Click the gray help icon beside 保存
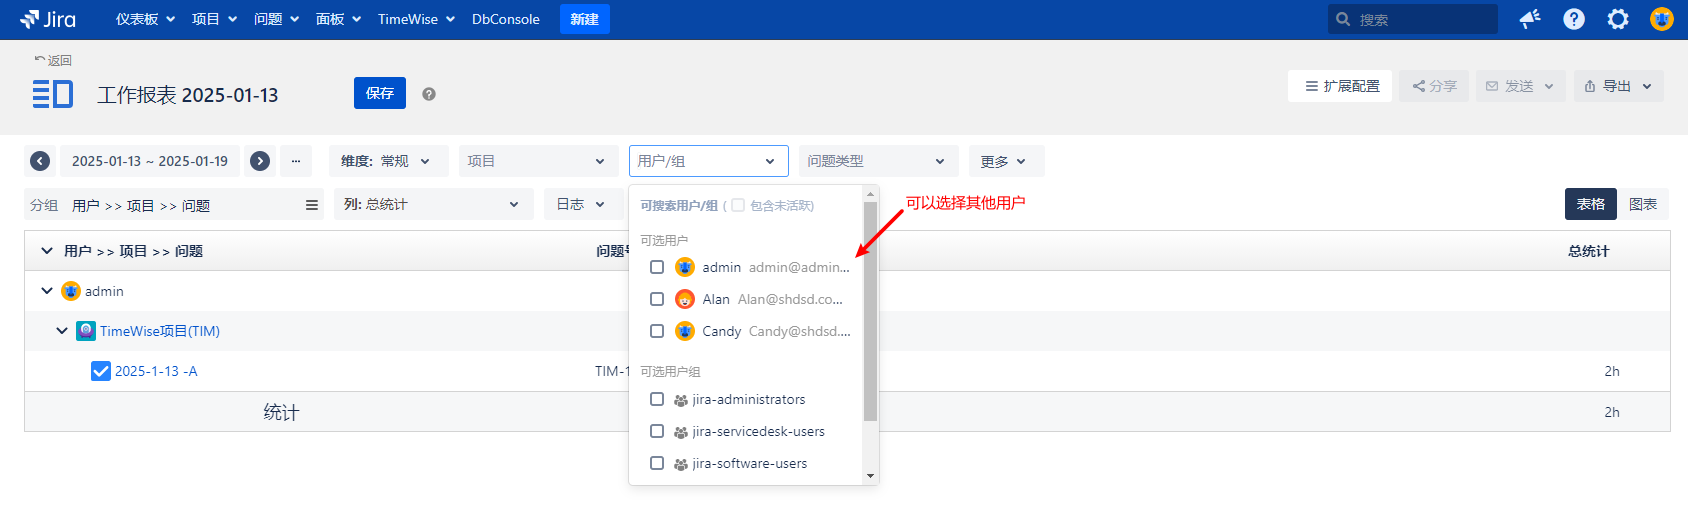The height and width of the screenshot is (531, 1688). pos(429,94)
